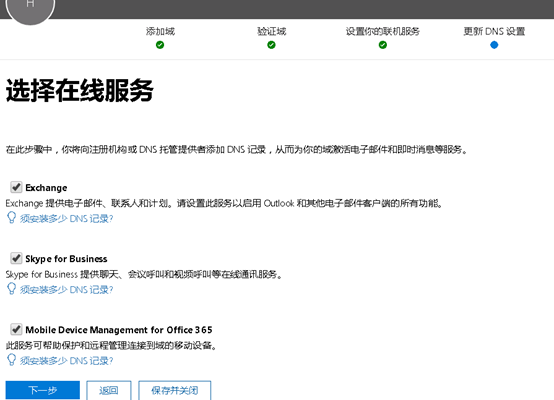Go to the 添加域 step
This screenshot has width=554, height=400.
coord(160,31)
